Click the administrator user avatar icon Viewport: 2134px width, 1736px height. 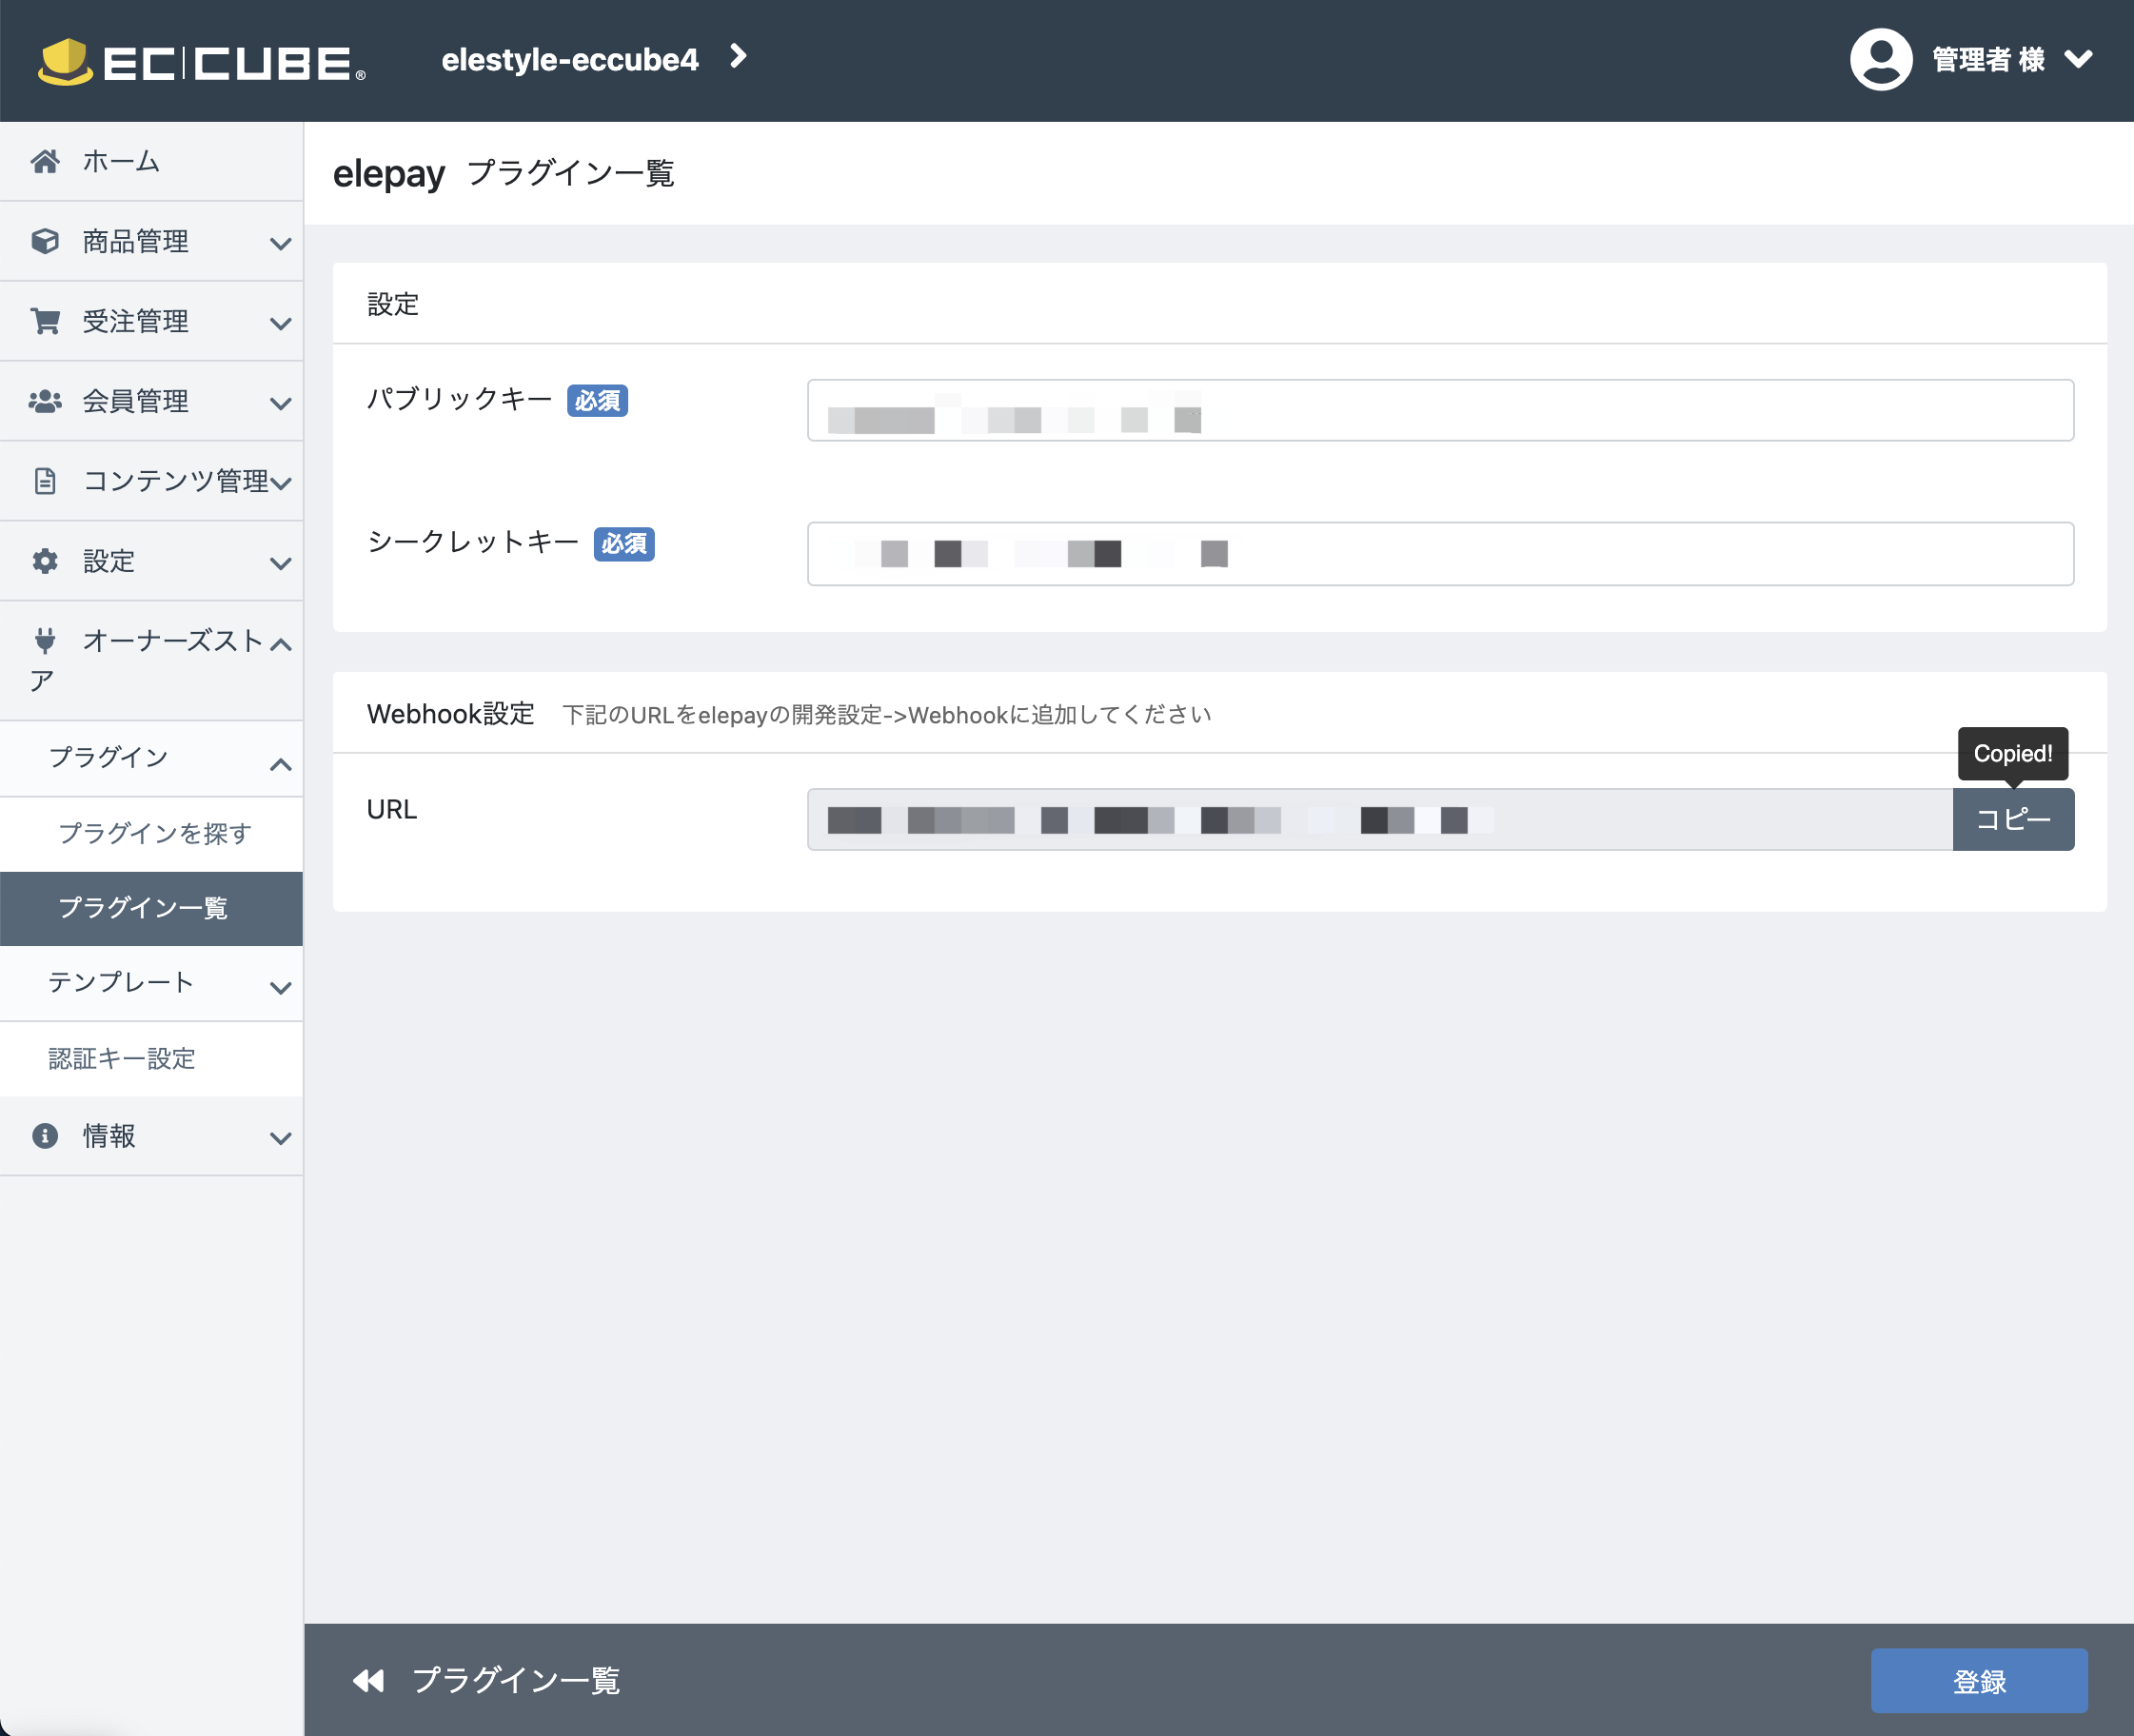coord(1880,60)
